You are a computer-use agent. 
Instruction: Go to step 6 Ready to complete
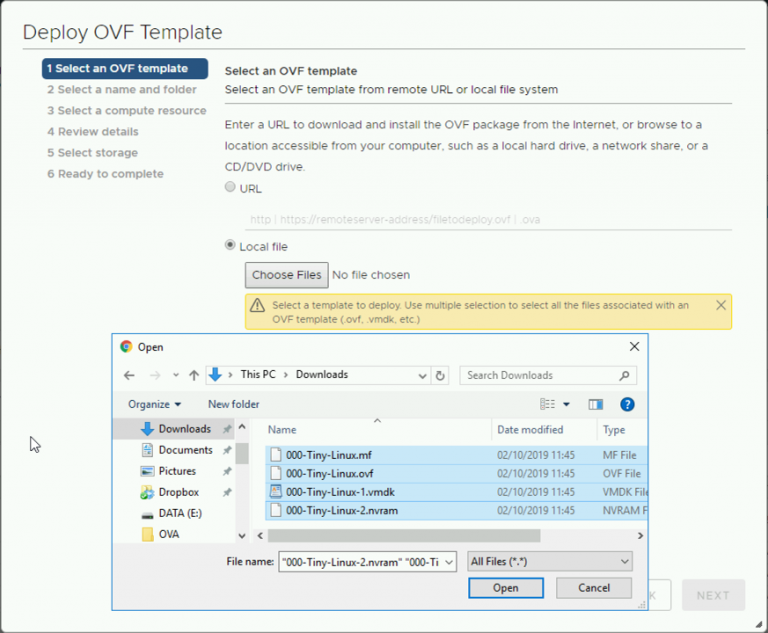pos(105,174)
